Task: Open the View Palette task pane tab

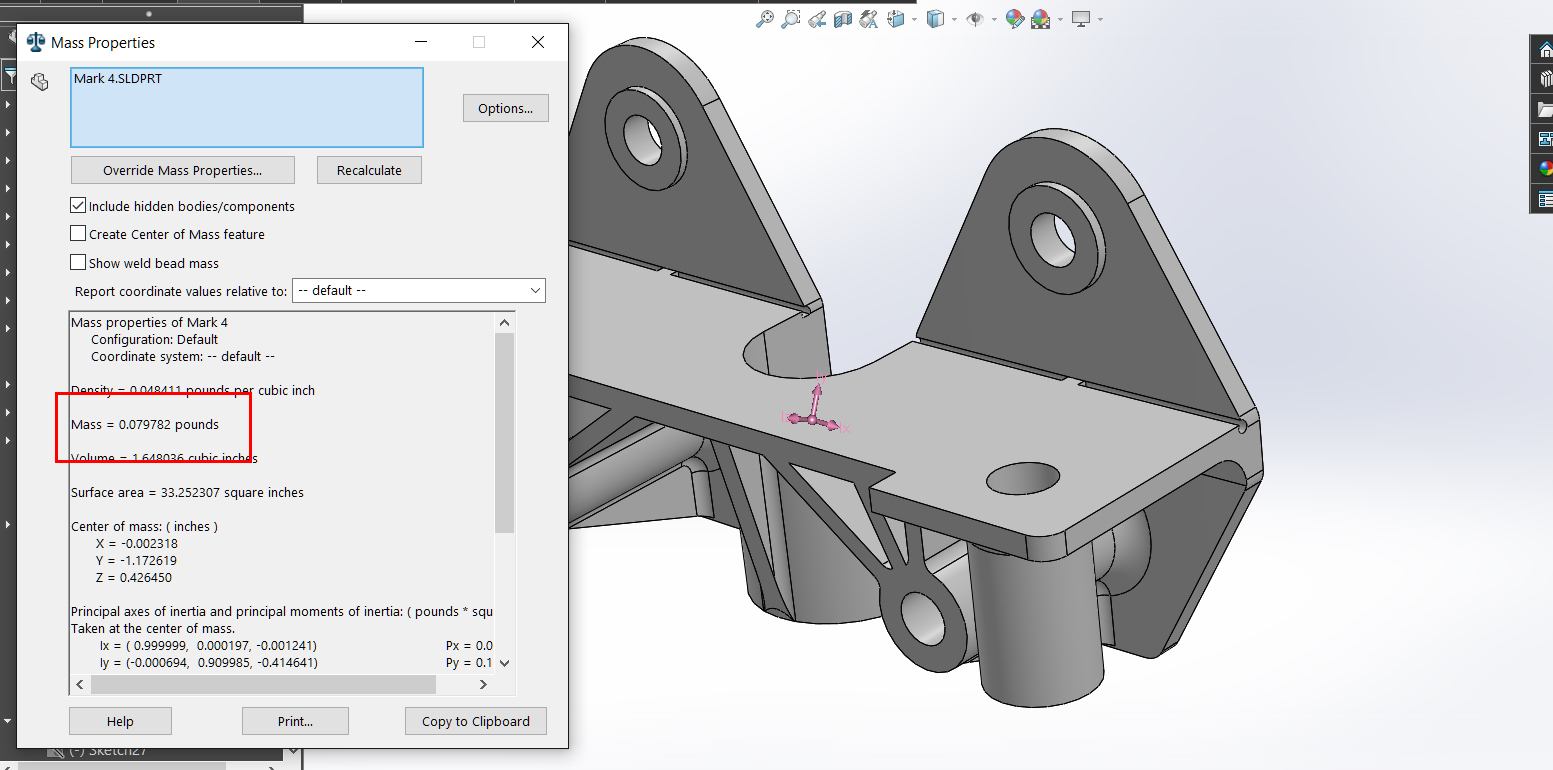Action: pos(1543,139)
